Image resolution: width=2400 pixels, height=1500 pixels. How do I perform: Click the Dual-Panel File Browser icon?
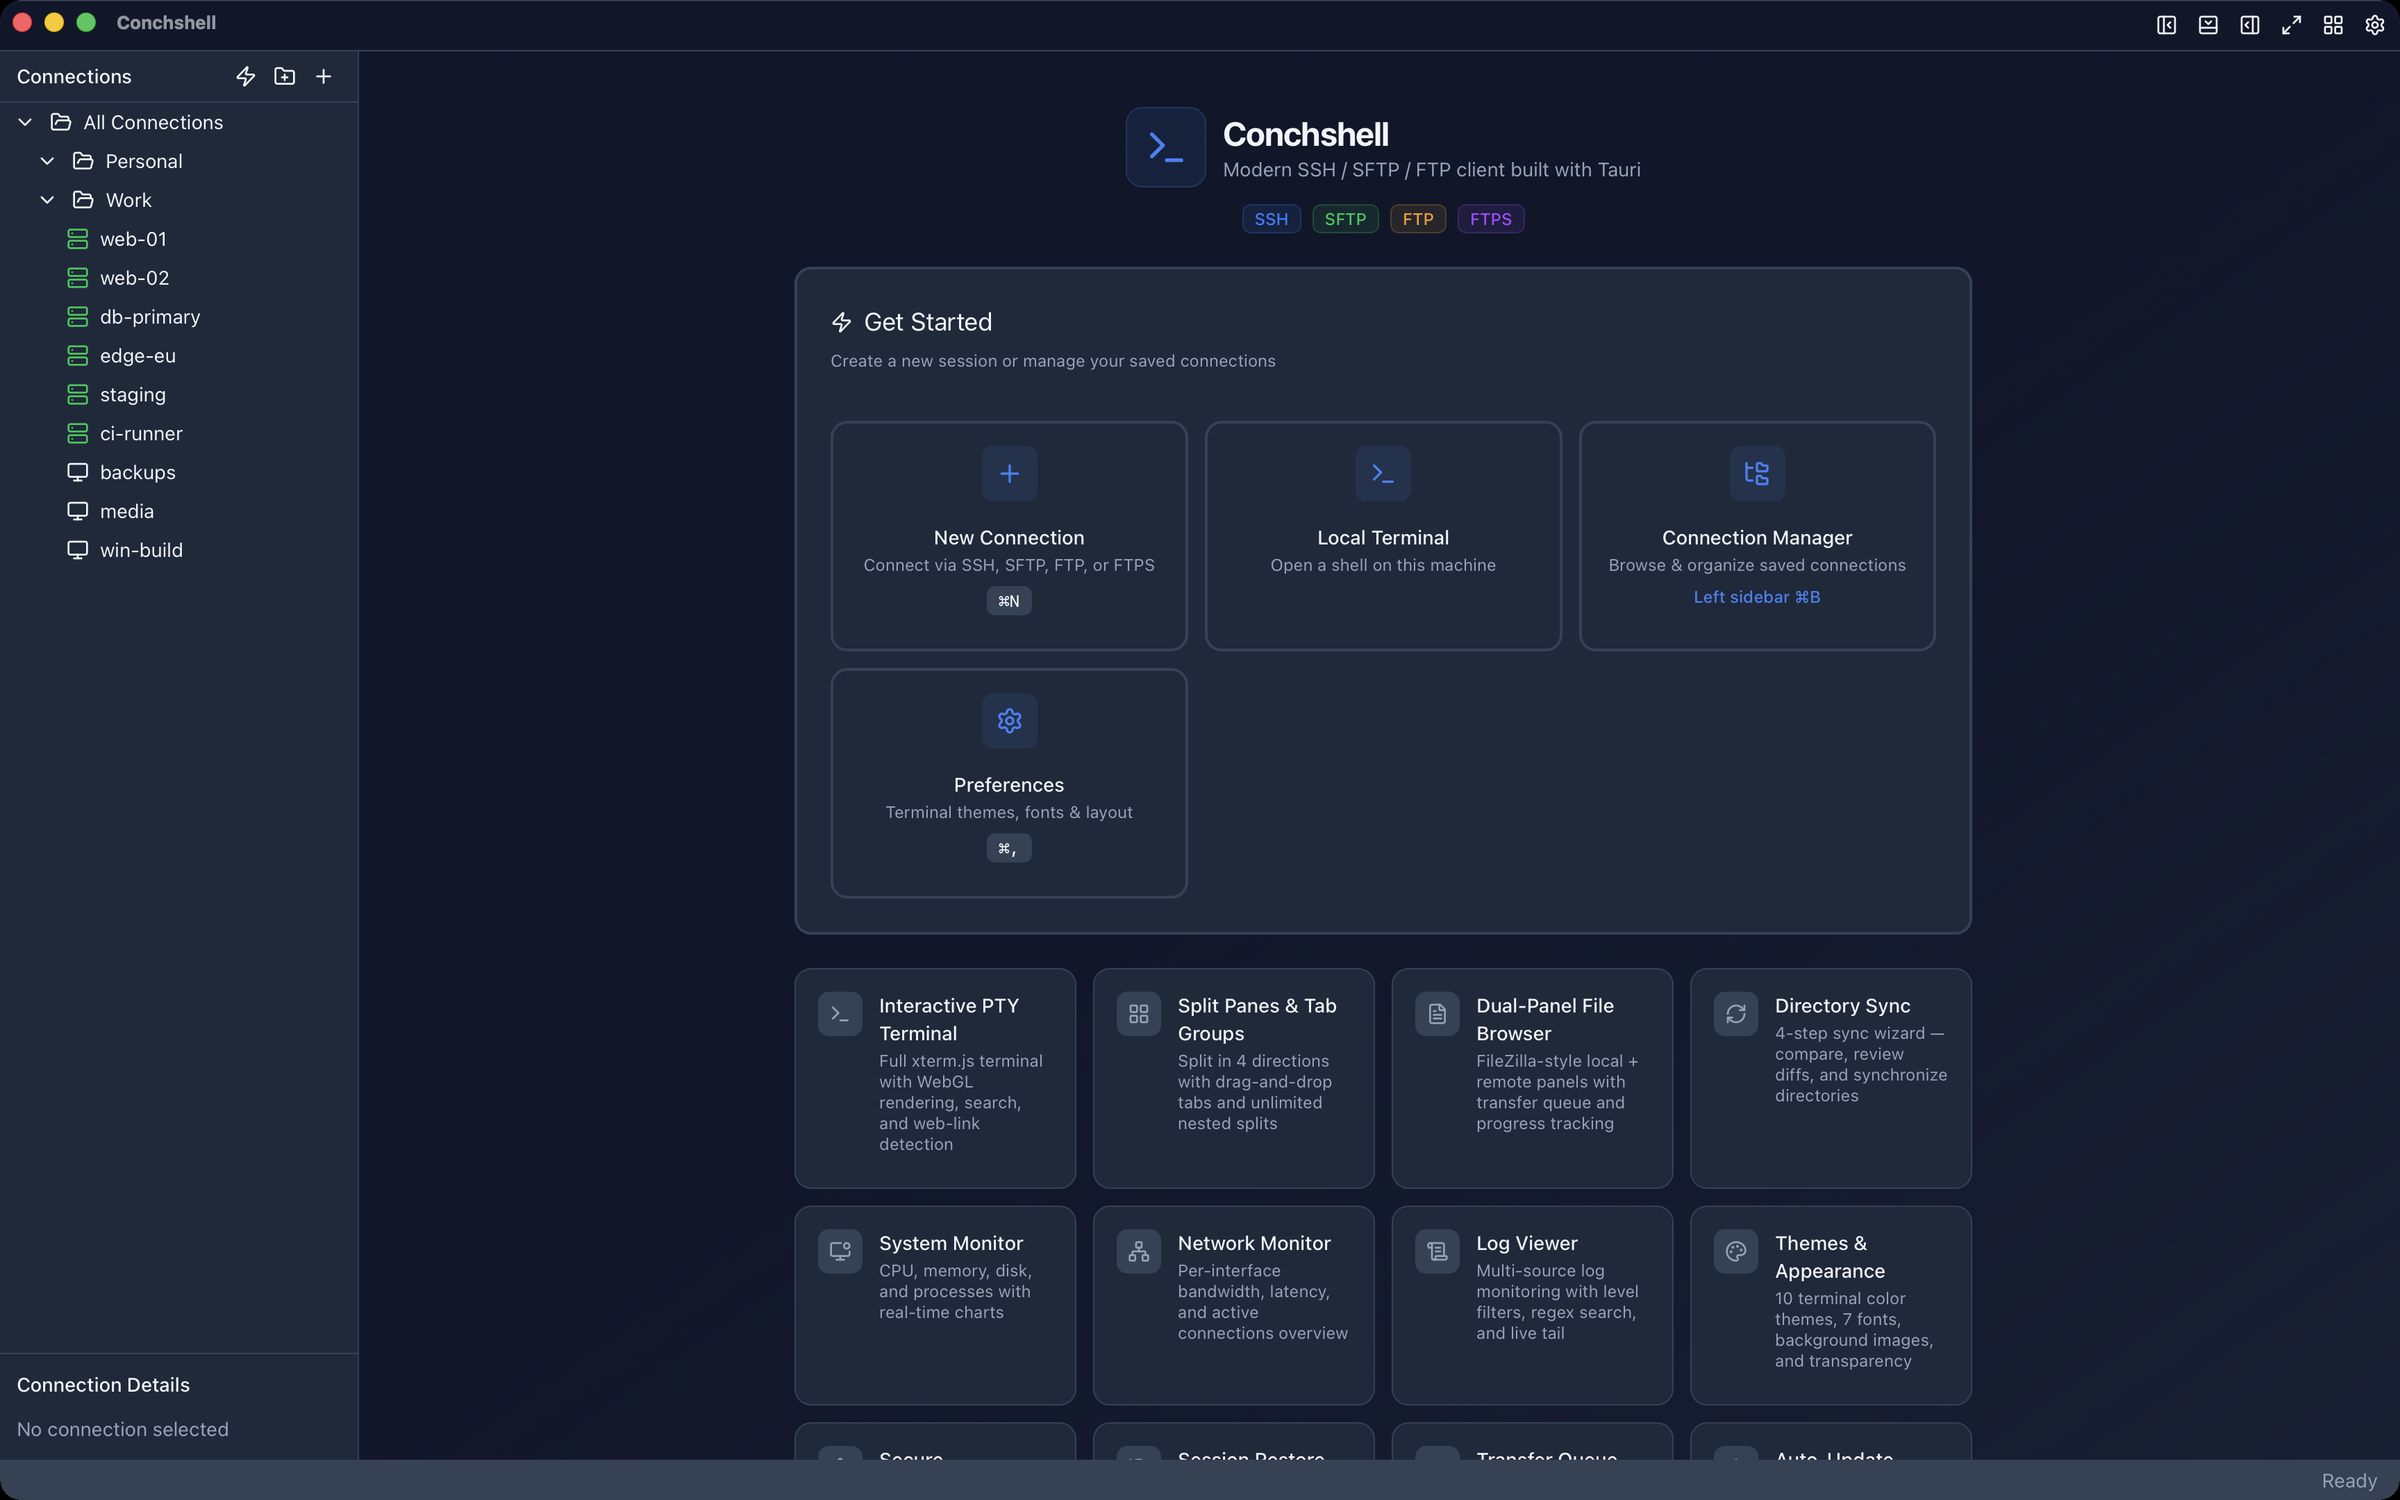[1437, 1014]
